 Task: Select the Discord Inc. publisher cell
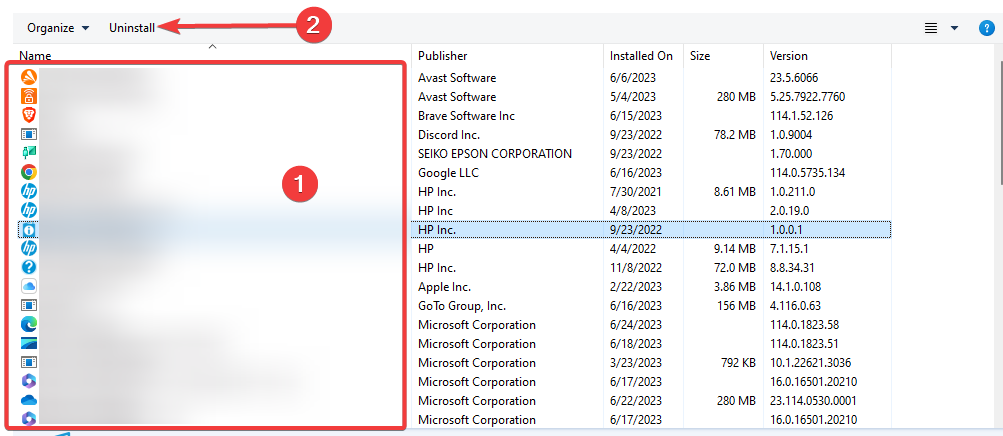coord(449,135)
